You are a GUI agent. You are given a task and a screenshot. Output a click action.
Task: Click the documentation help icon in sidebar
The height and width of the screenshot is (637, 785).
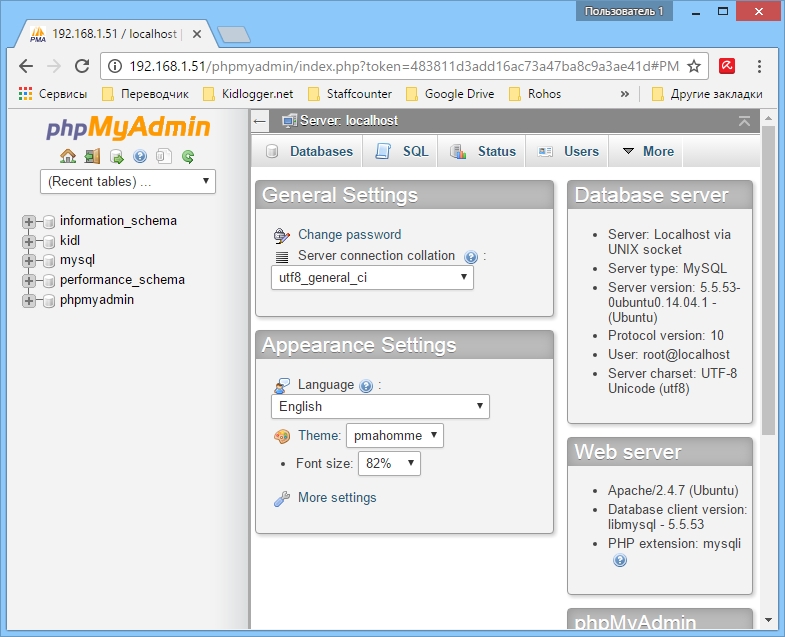click(140, 156)
